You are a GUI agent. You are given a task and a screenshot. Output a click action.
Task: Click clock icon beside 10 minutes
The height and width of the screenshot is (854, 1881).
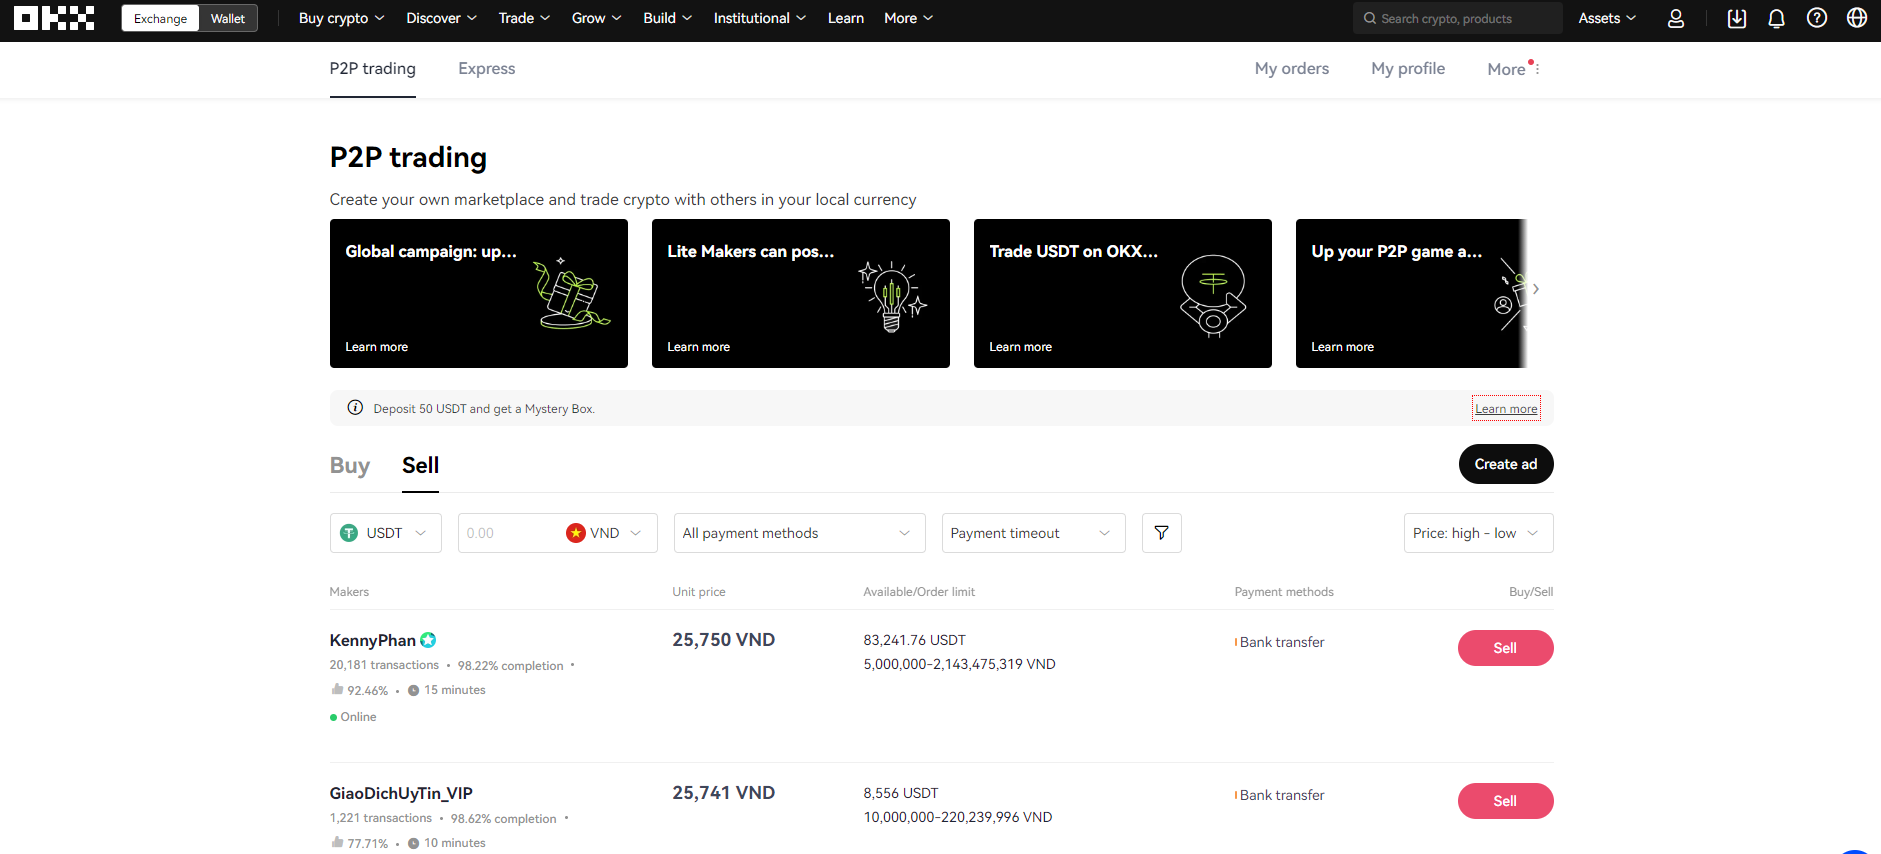click(413, 843)
